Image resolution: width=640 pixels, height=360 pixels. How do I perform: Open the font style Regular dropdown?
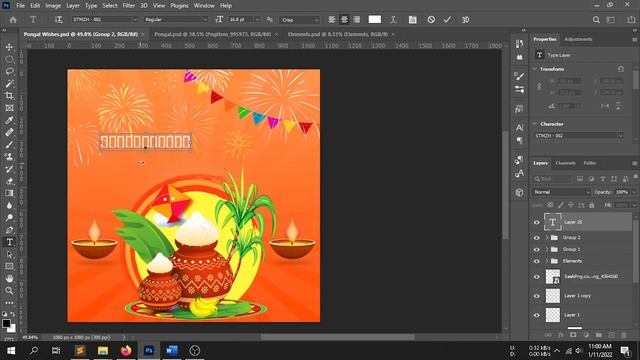tap(204, 20)
